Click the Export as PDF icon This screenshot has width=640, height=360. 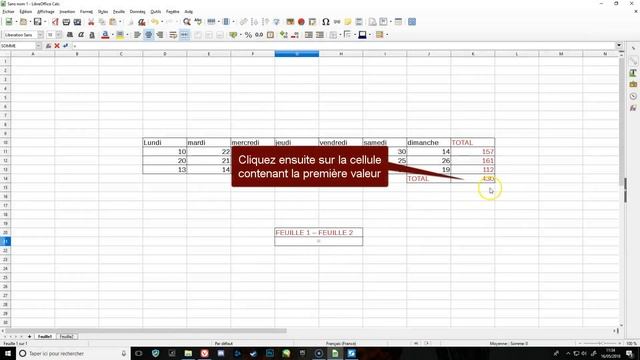point(55,22)
